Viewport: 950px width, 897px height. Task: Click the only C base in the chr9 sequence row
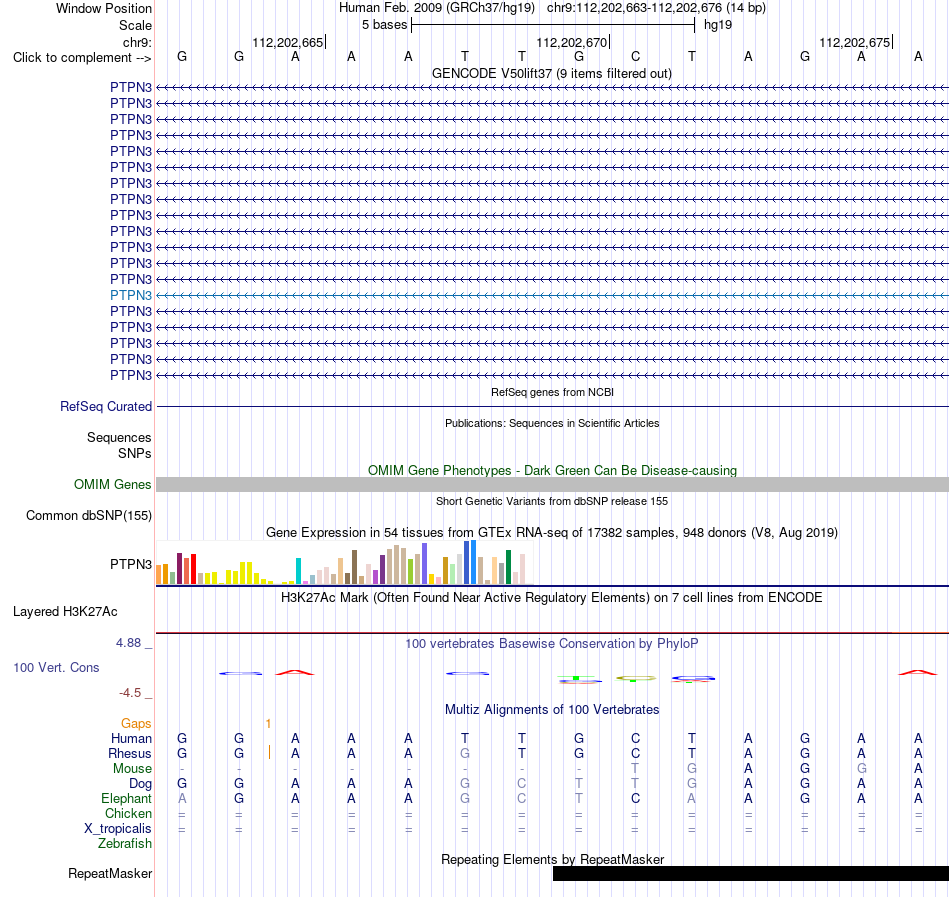click(636, 57)
